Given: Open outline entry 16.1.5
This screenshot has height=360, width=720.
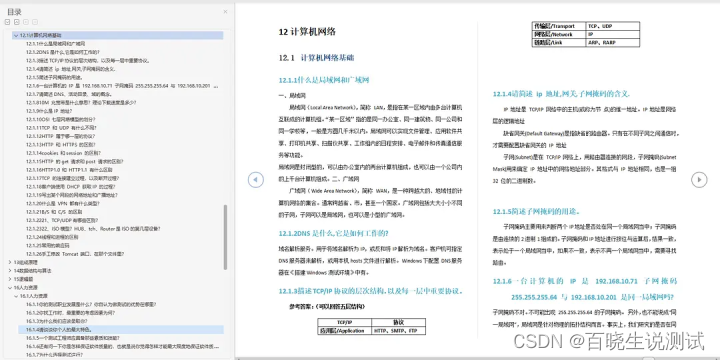Looking at the screenshot, I should point(74,338).
